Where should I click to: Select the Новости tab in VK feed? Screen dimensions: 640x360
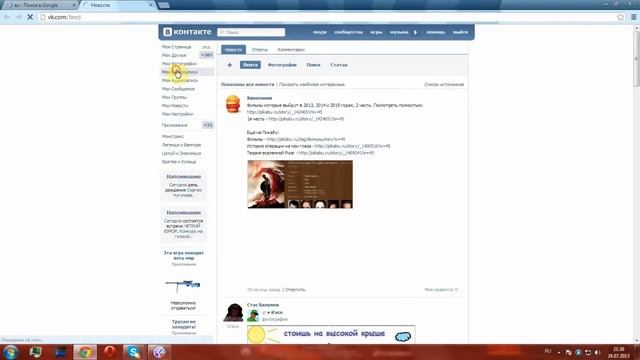click(233, 49)
